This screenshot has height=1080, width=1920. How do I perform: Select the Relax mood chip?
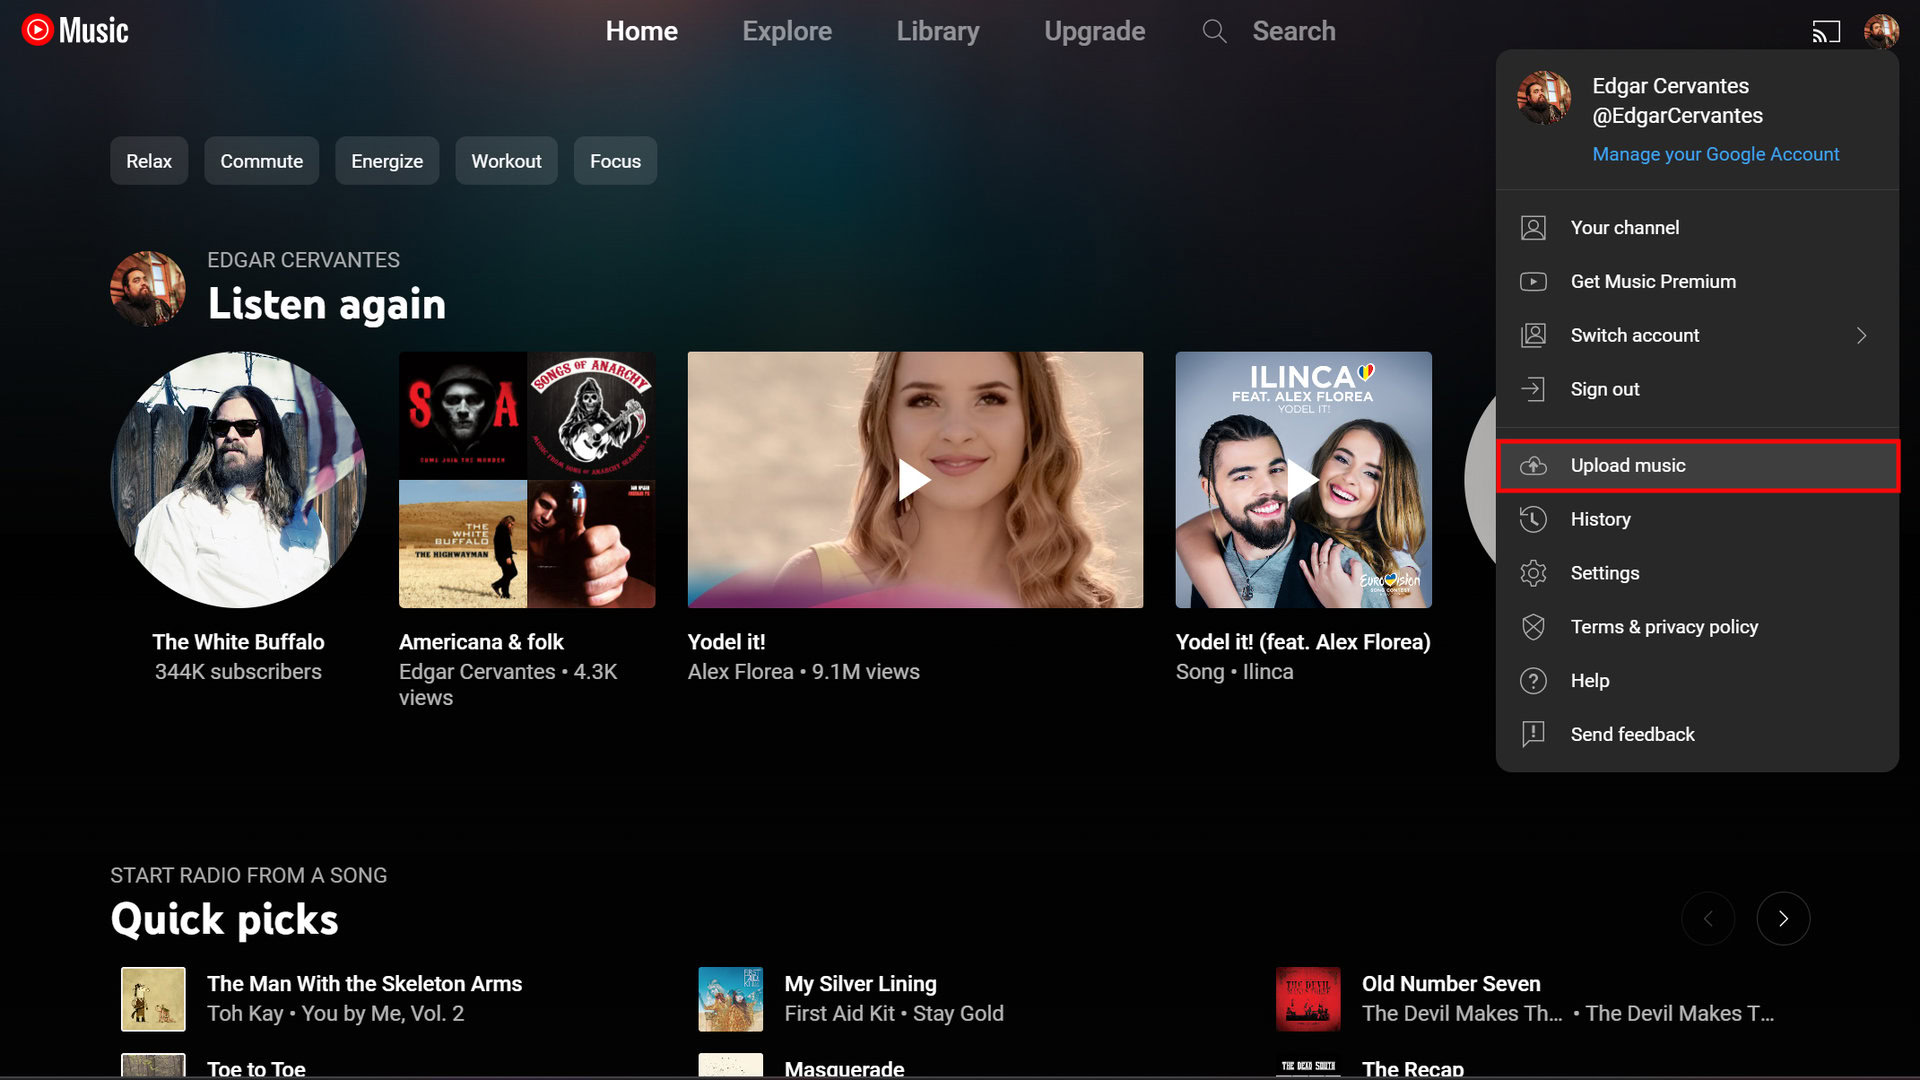[148, 161]
